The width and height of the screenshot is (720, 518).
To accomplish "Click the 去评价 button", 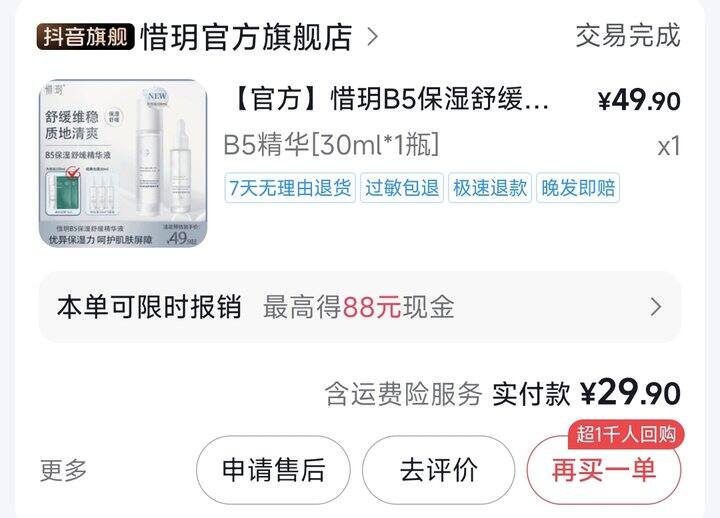I will click(x=439, y=470).
